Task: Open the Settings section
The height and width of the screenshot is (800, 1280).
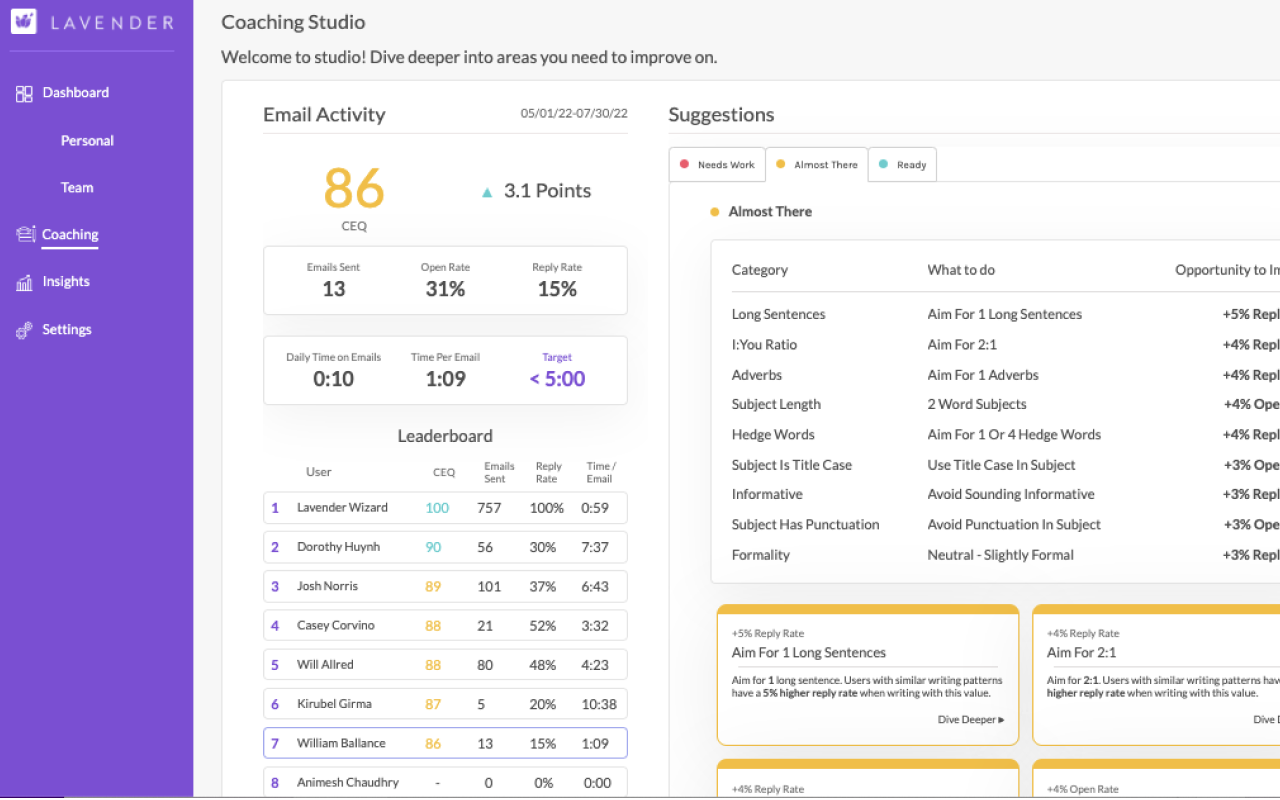Action: [x=67, y=329]
